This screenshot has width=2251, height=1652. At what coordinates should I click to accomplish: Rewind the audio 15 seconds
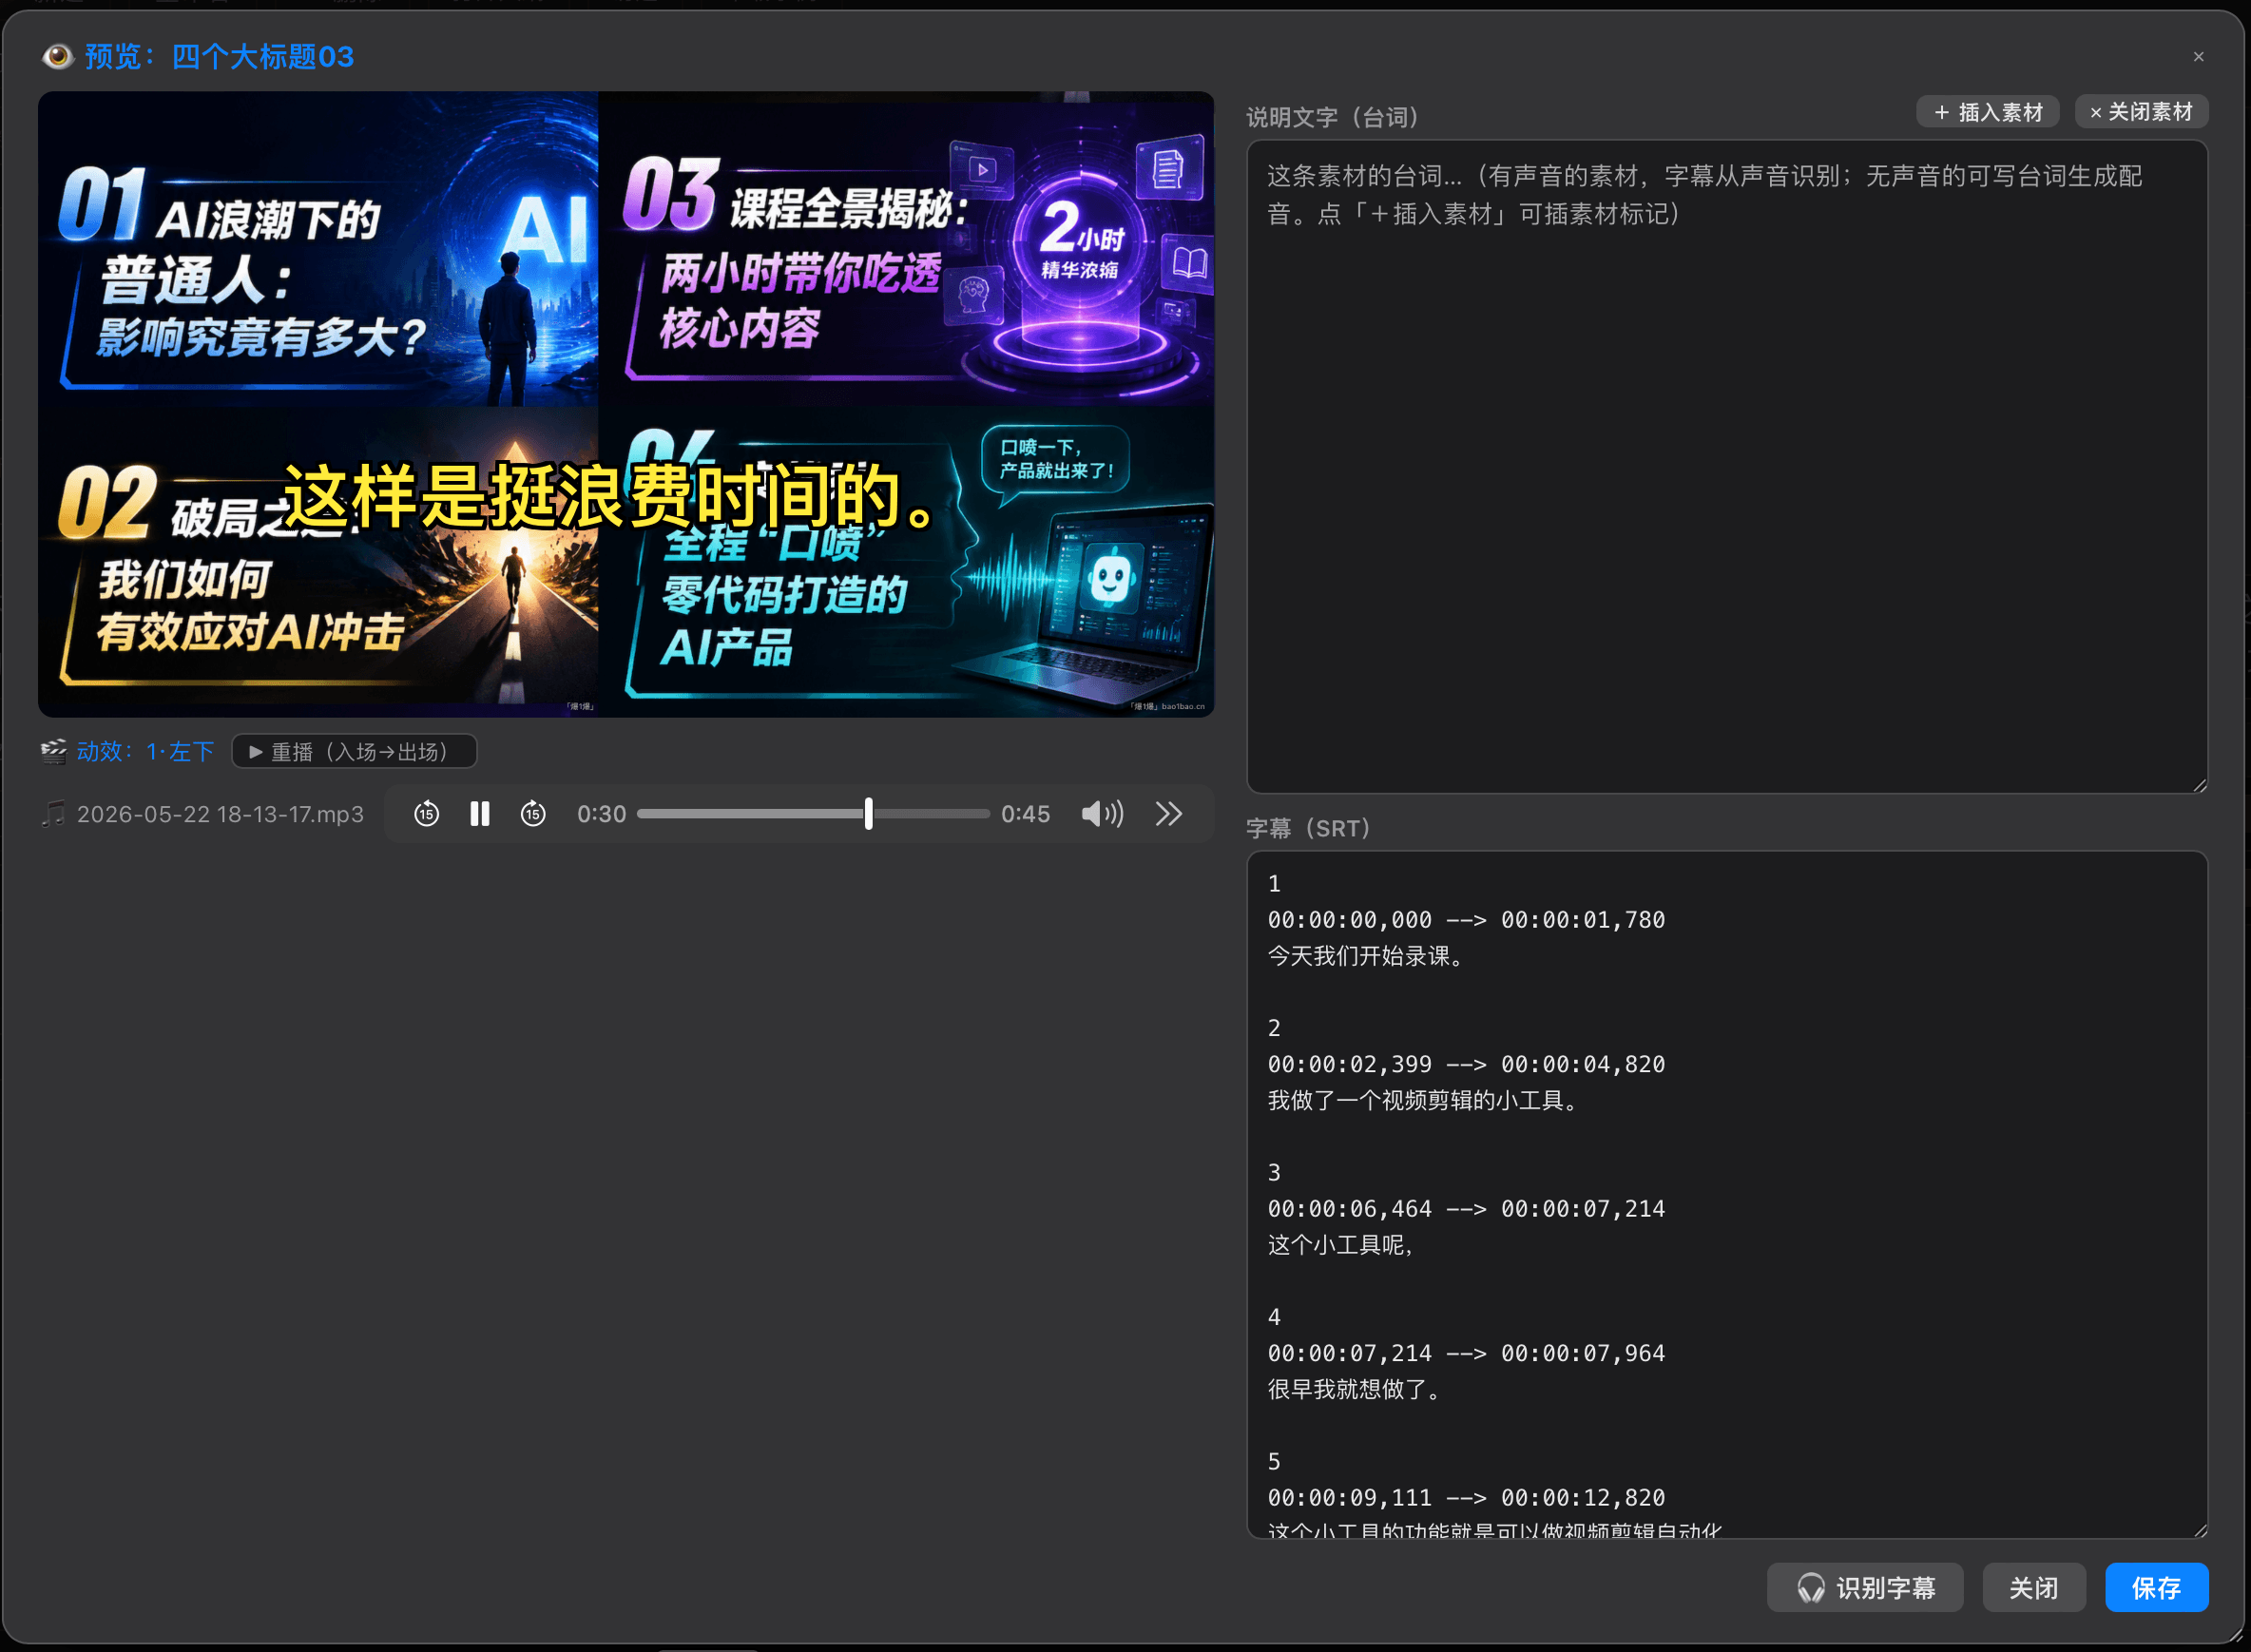click(427, 814)
